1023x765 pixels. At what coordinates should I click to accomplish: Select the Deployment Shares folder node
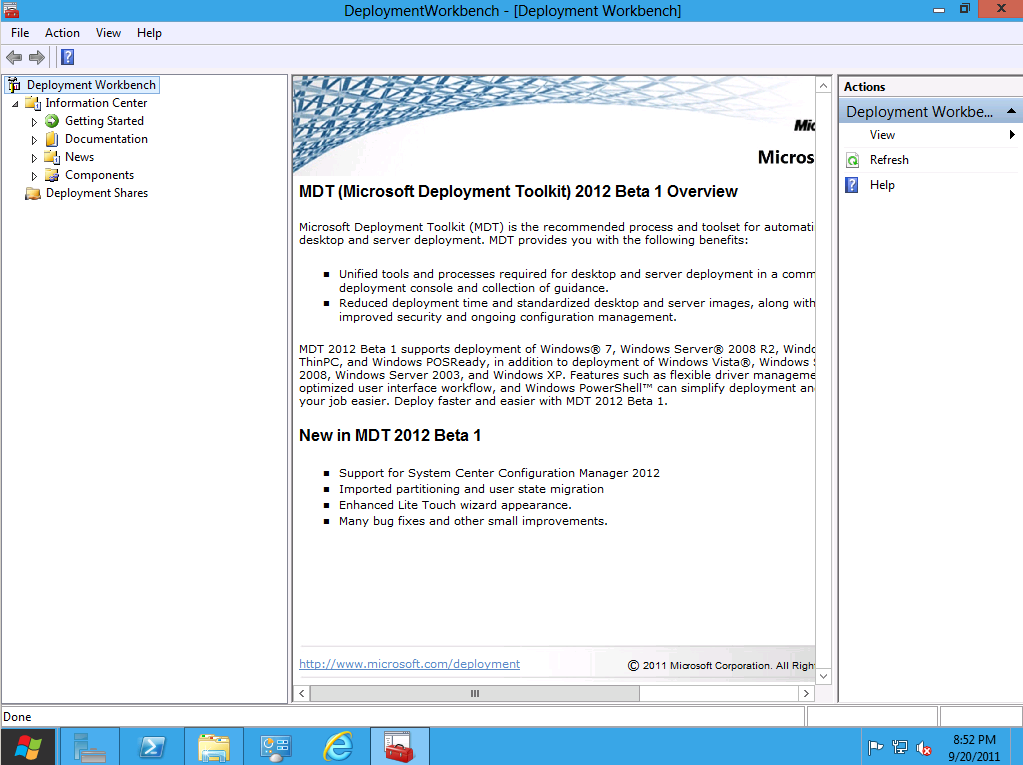pos(96,193)
